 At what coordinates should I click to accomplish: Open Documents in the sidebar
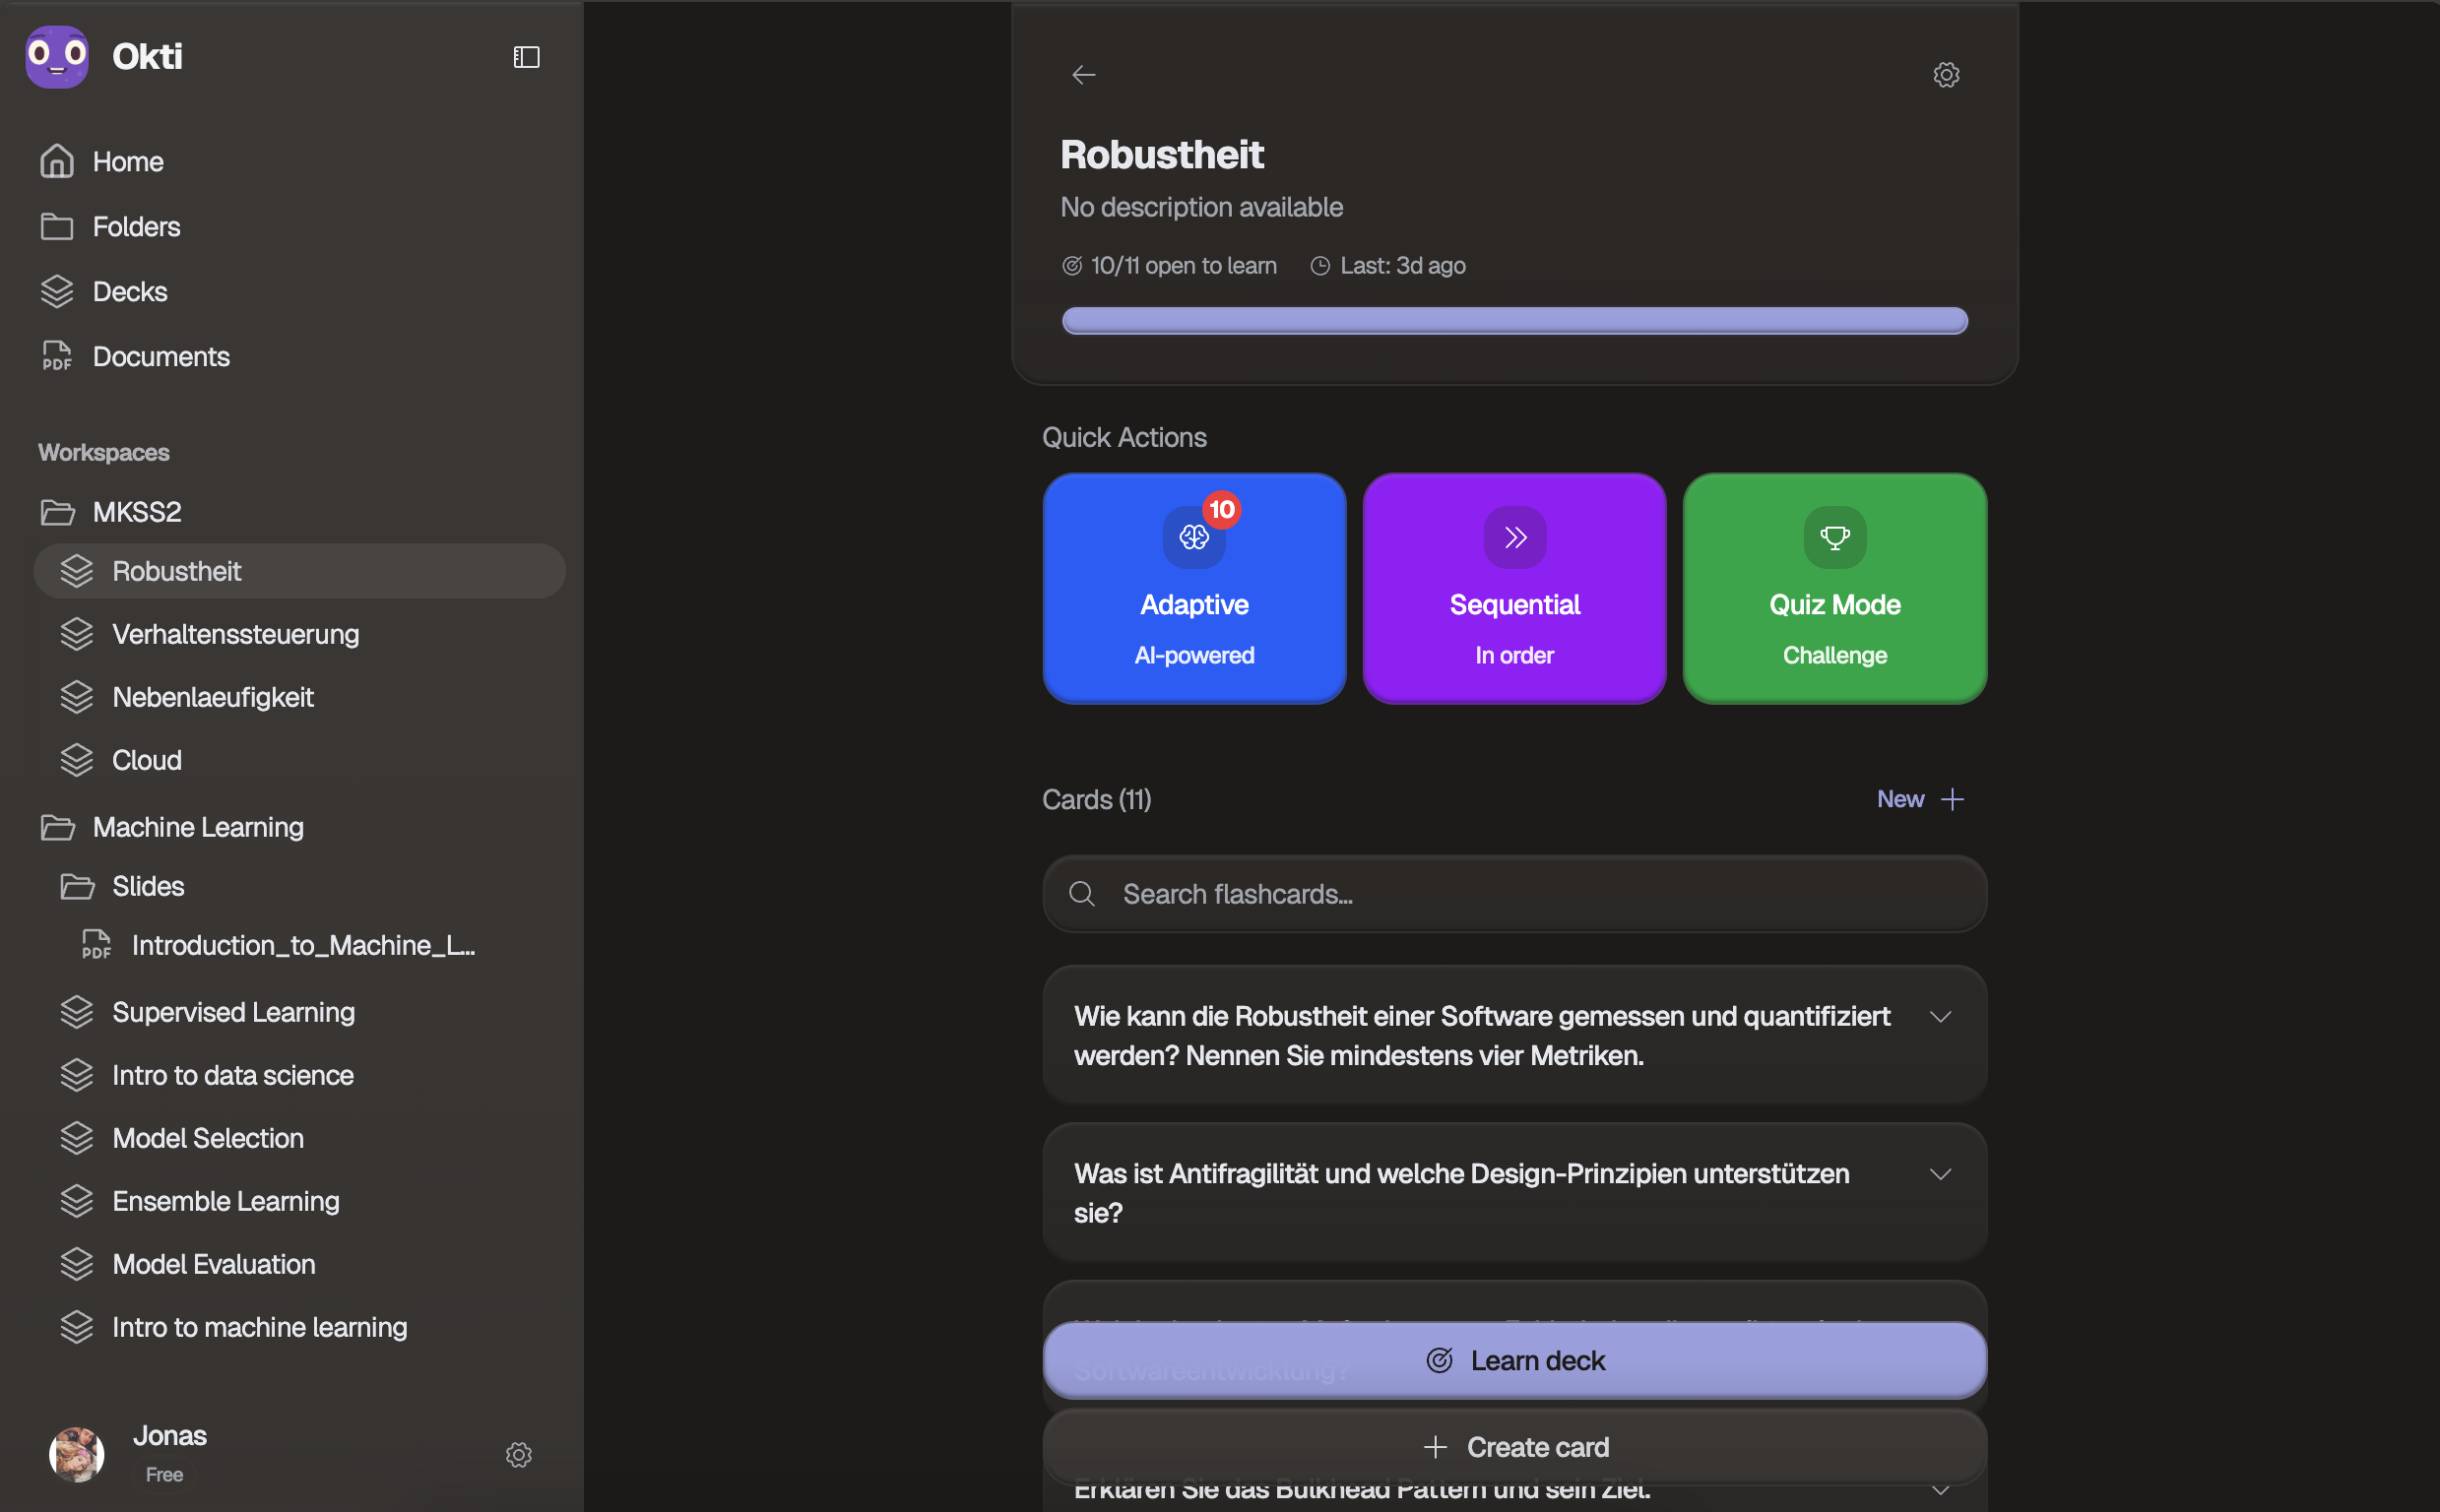[x=161, y=356]
